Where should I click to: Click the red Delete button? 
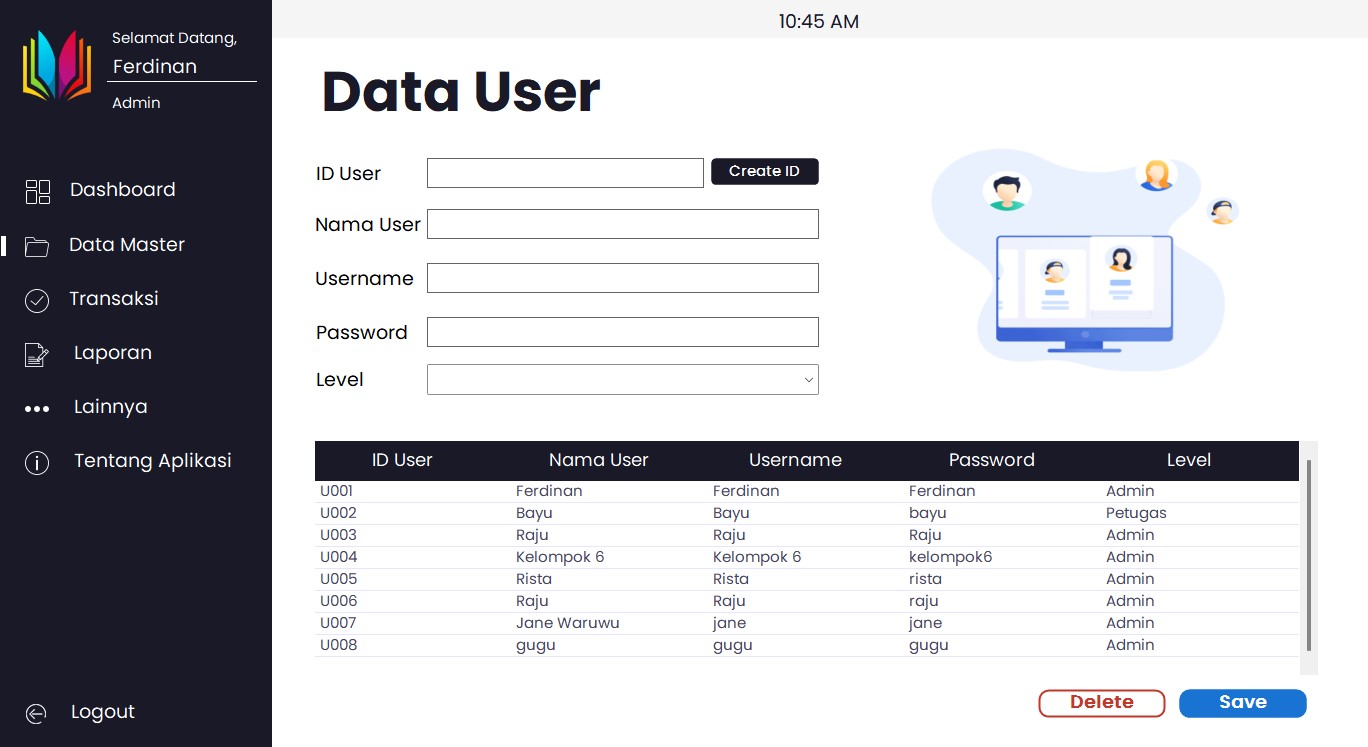[x=1102, y=703]
